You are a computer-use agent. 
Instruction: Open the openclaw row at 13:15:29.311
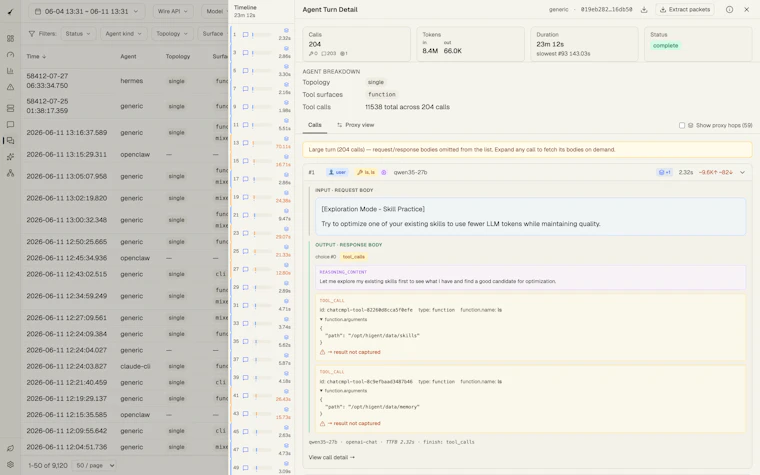point(125,154)
